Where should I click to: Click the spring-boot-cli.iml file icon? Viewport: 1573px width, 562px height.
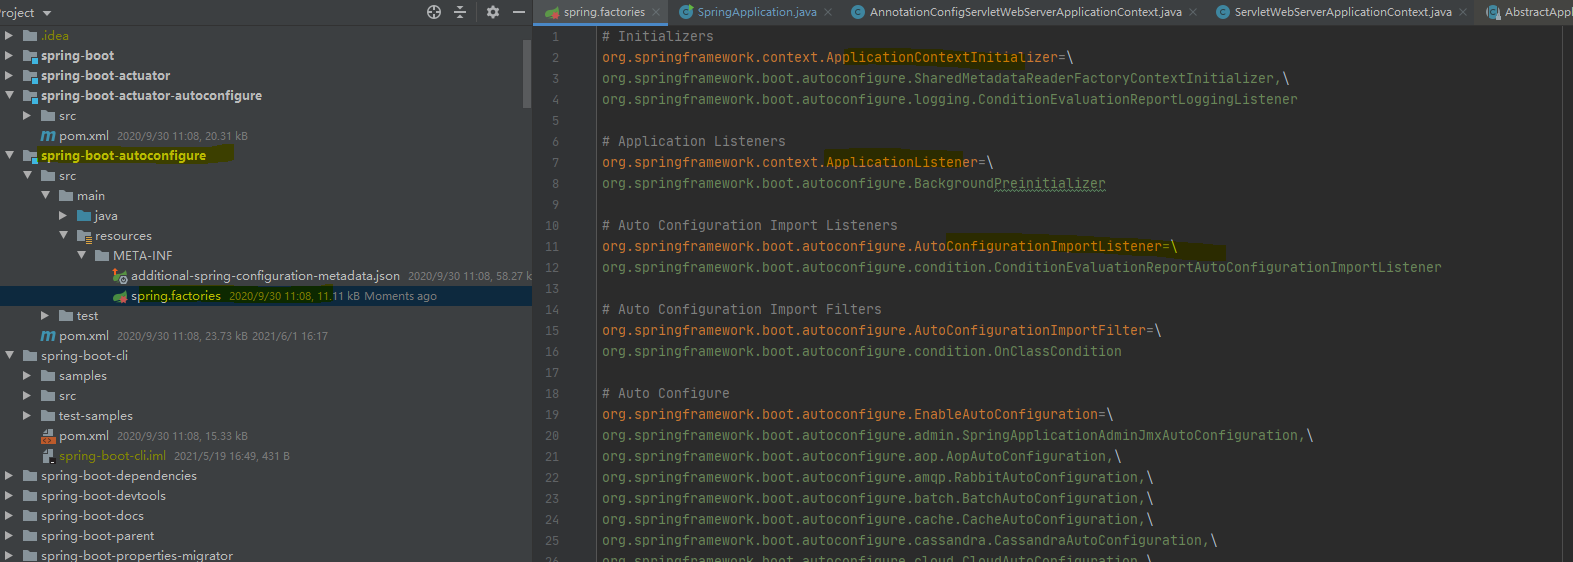click(x=48, y=456)
